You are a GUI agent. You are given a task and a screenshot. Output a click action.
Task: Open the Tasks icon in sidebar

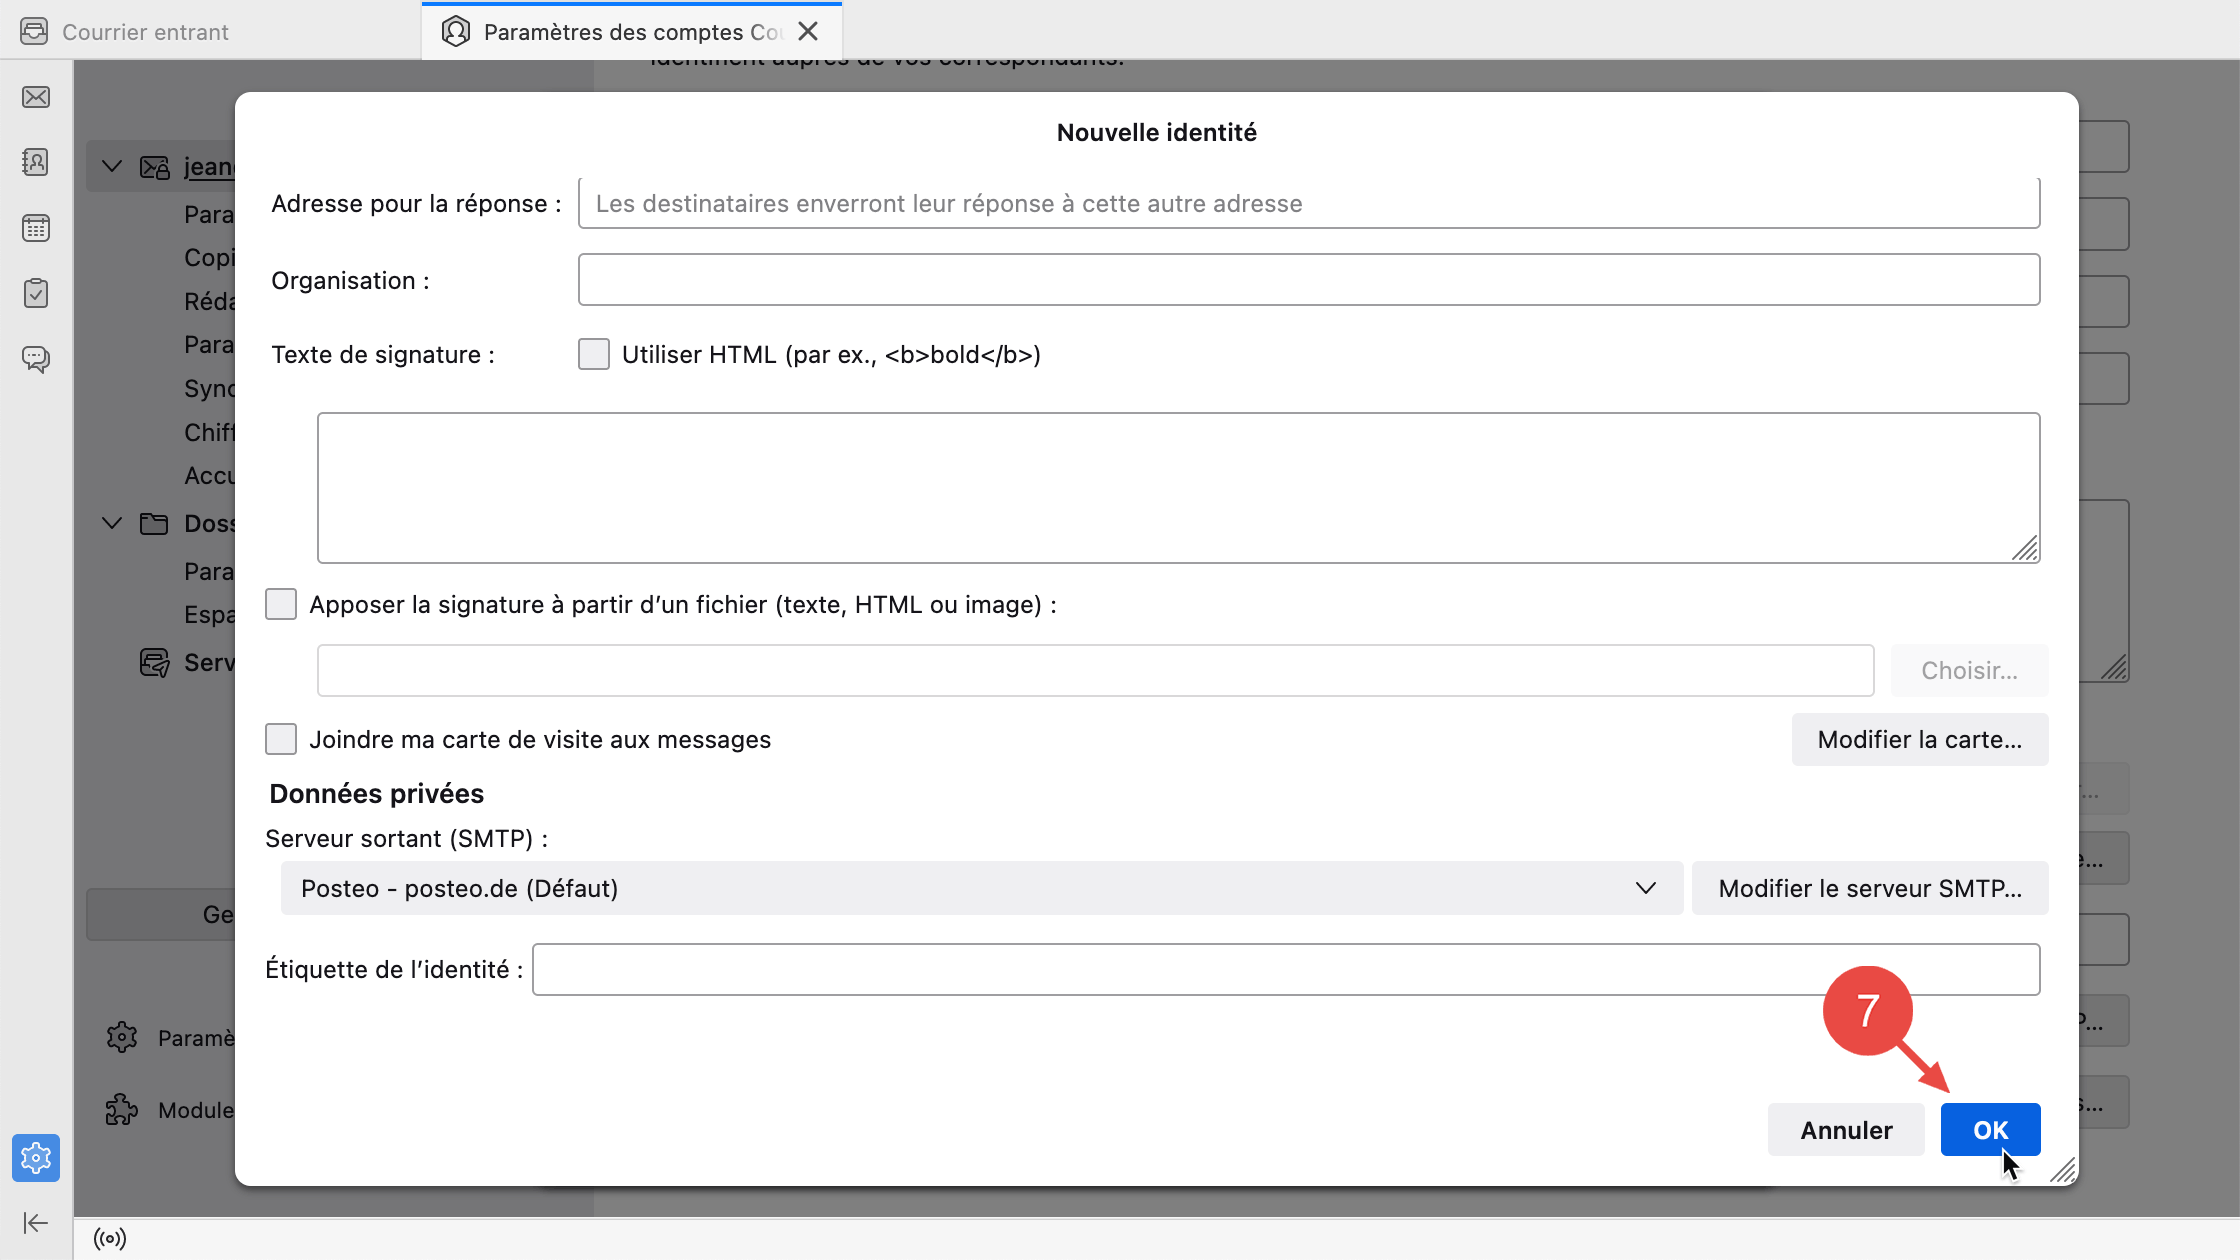point(36,293)
